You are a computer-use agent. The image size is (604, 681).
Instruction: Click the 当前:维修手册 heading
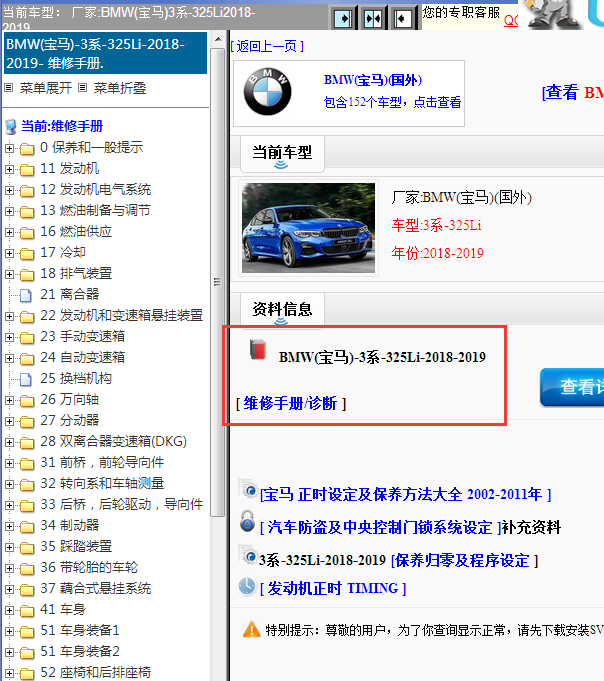click(x=62, y=126)
